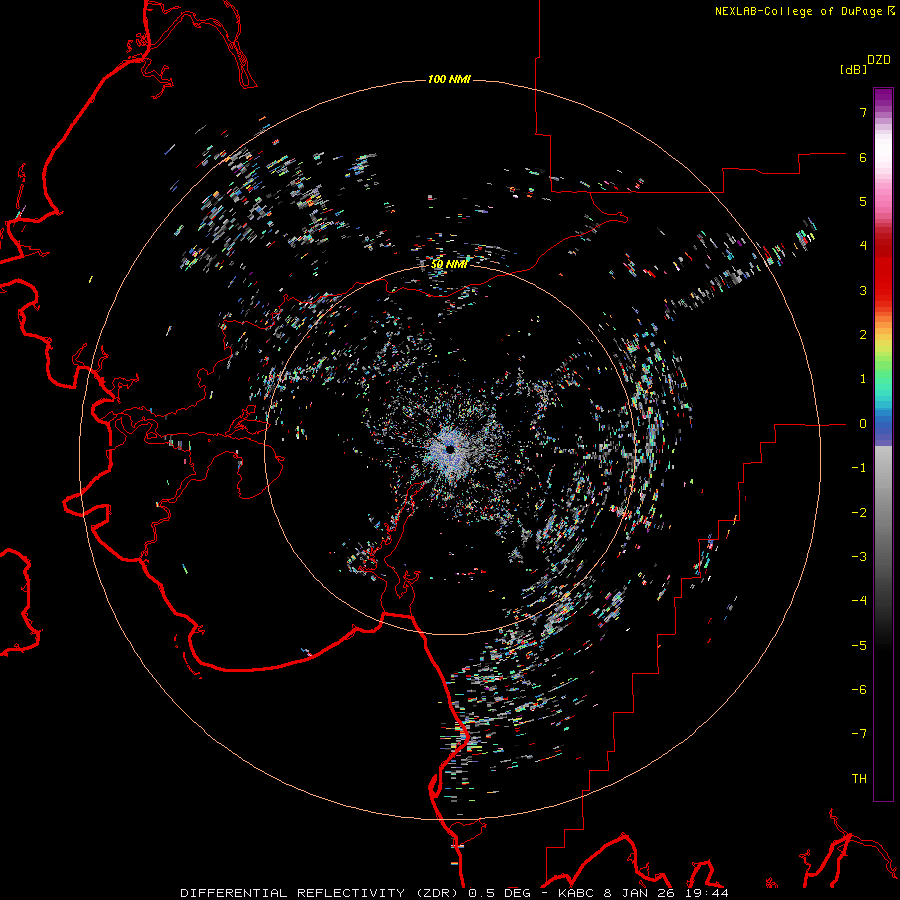Click the 7 value on color scale

tap(863, 112)
